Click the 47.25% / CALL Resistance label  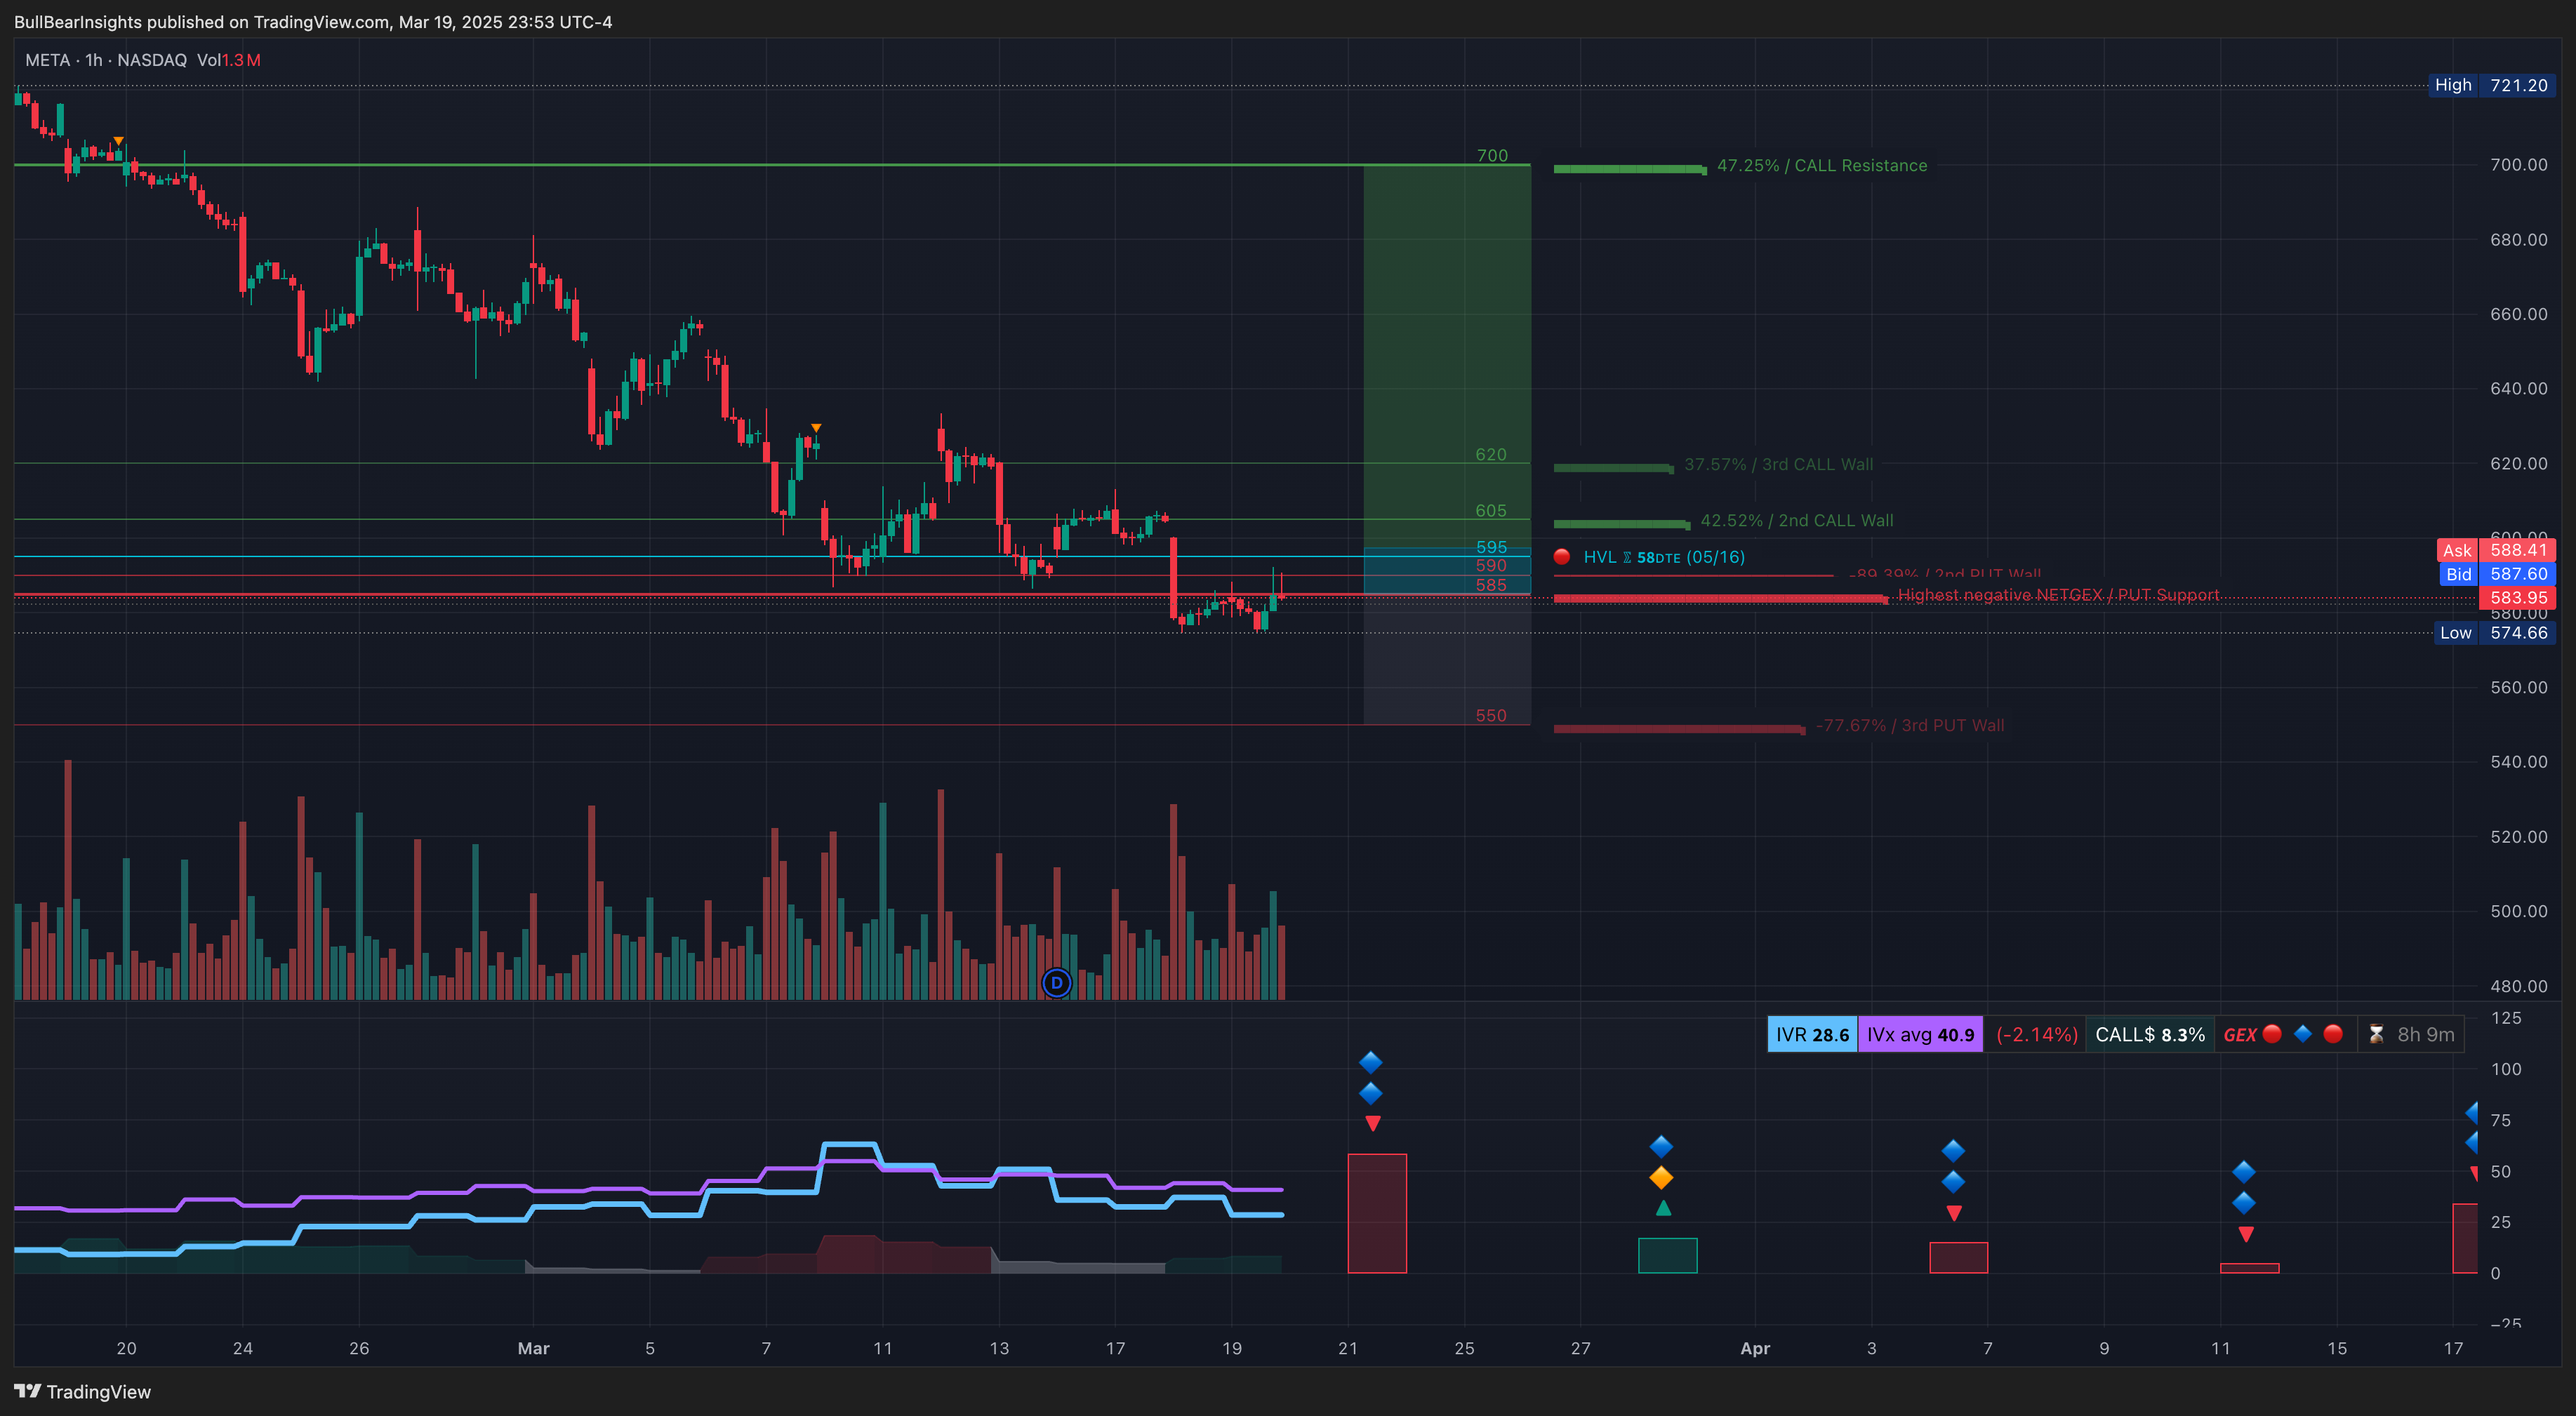tap(1822, 166)
